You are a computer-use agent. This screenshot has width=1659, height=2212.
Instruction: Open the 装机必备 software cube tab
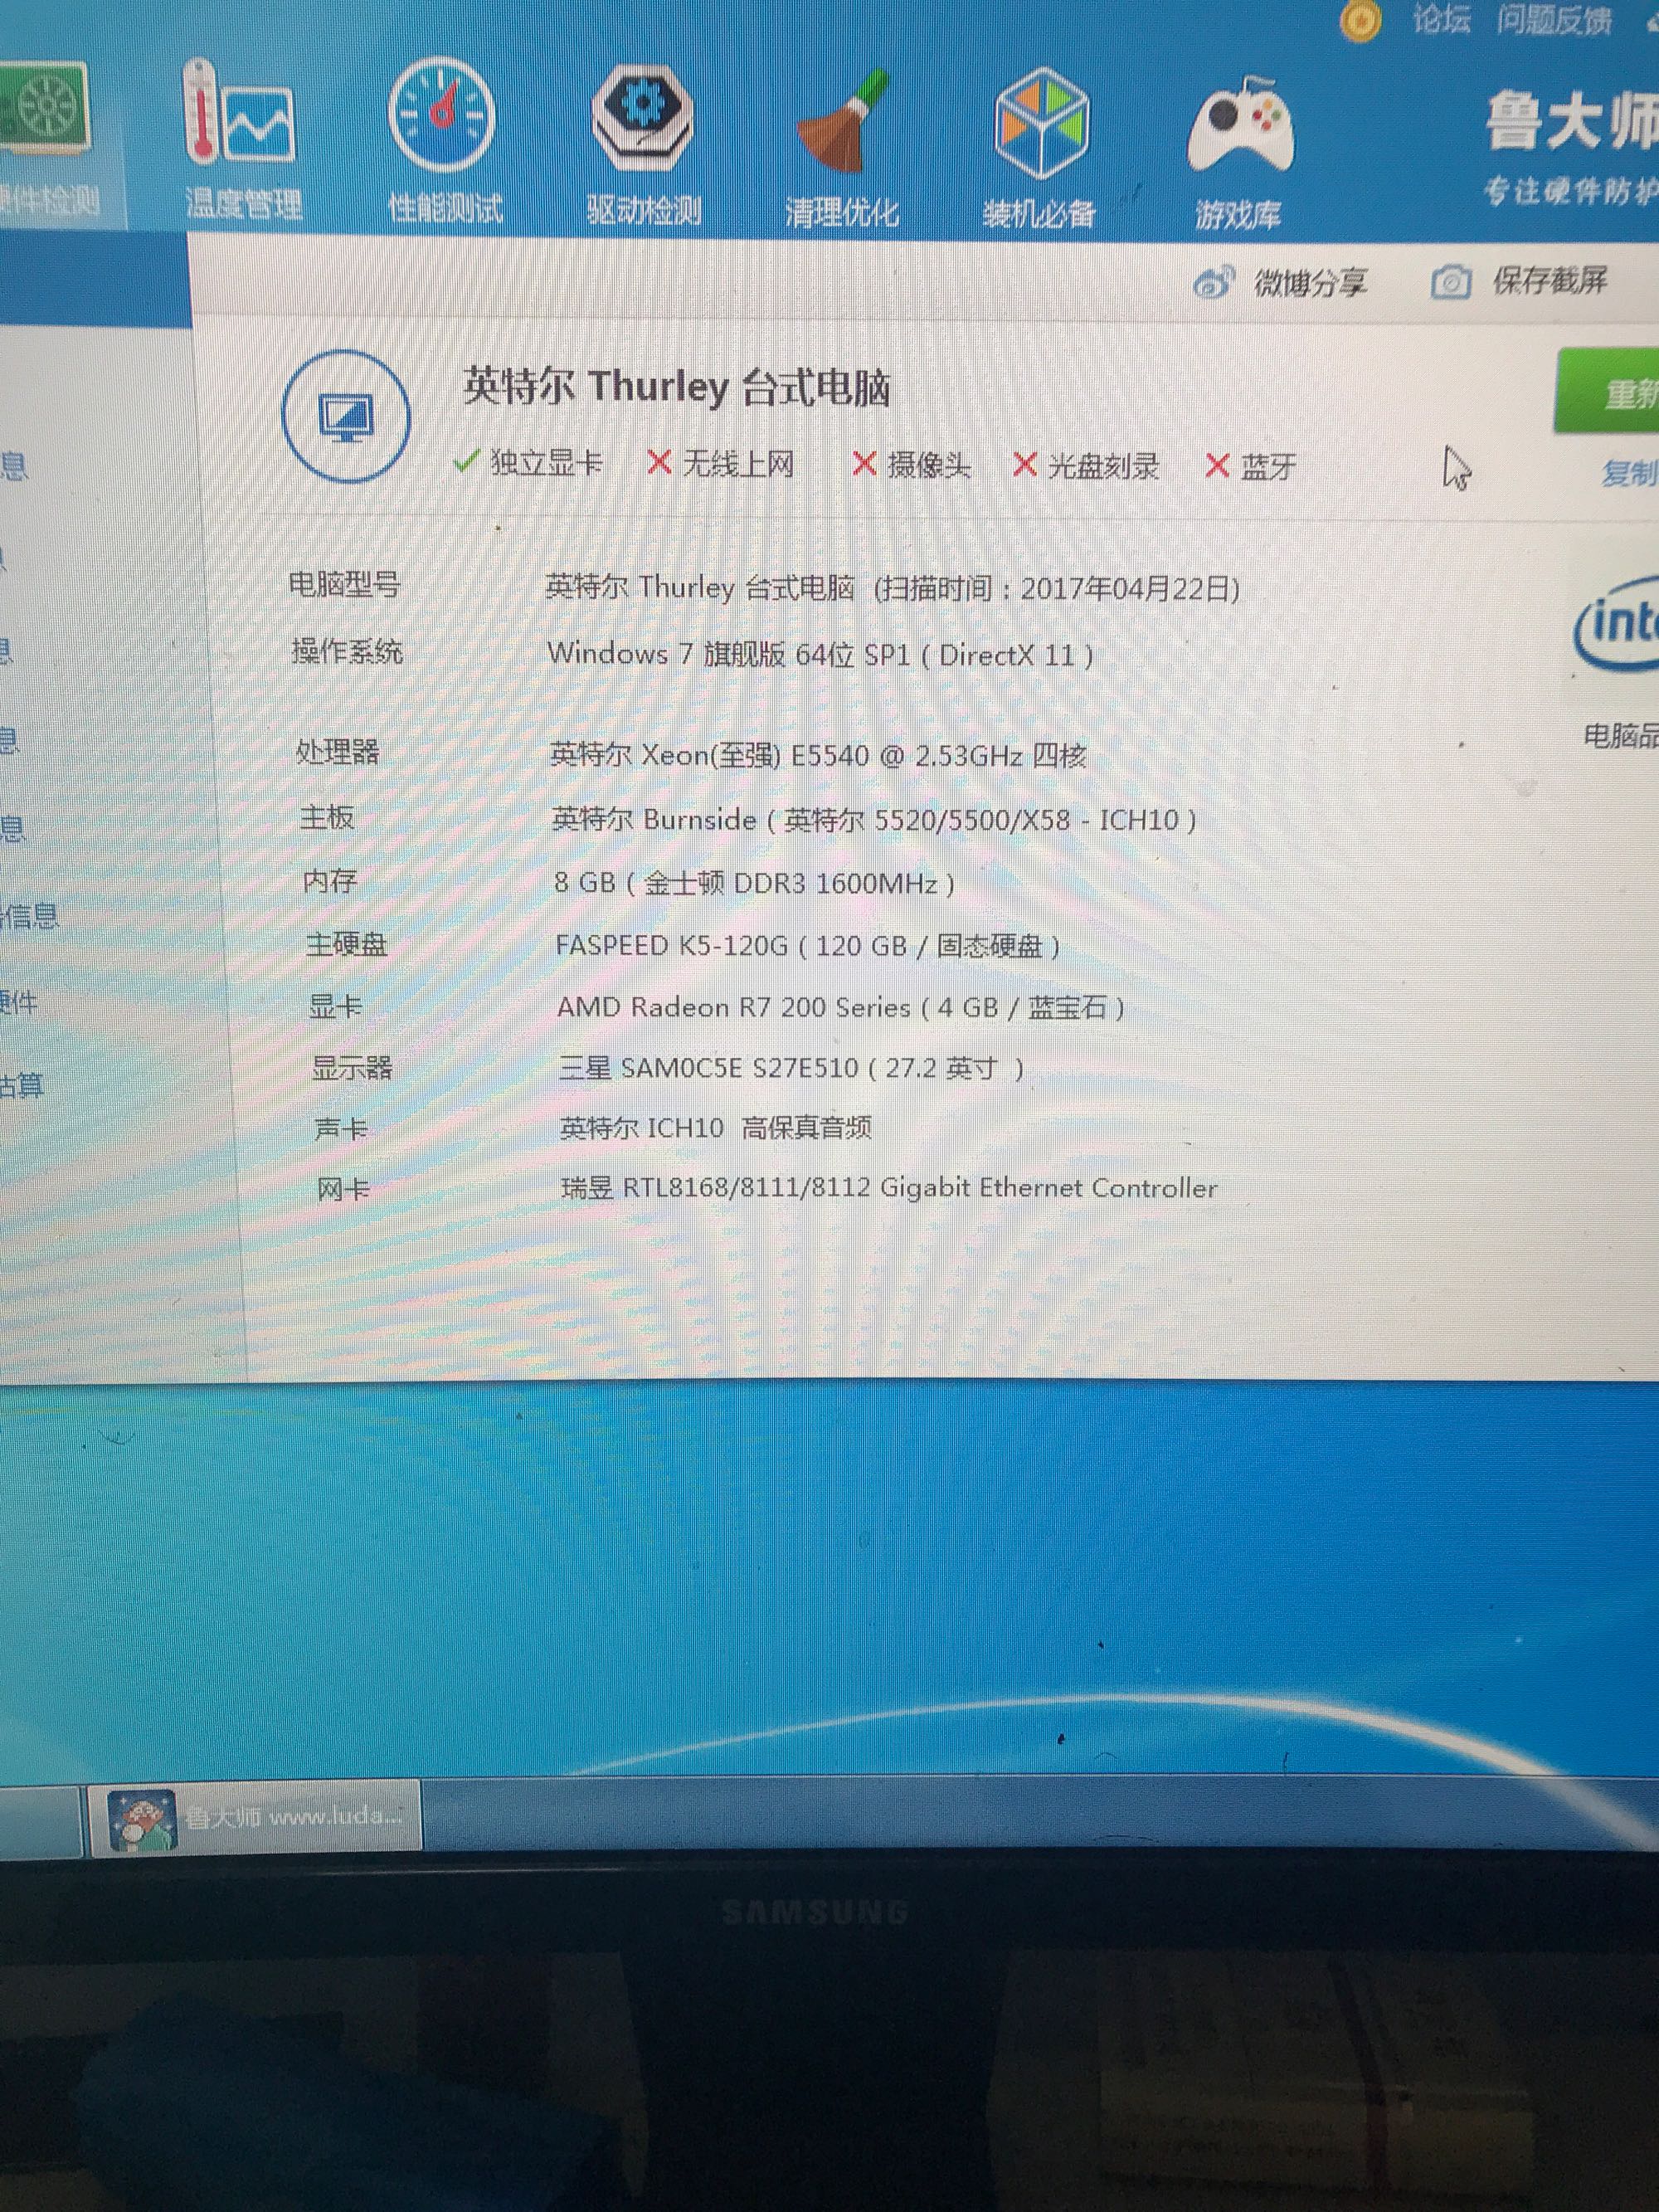click(x=1039, y=148)
